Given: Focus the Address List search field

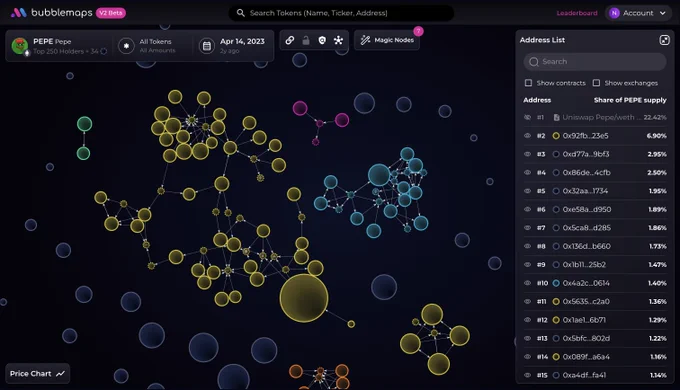Looking at the screenshot, I should click(x=595, y=62).
